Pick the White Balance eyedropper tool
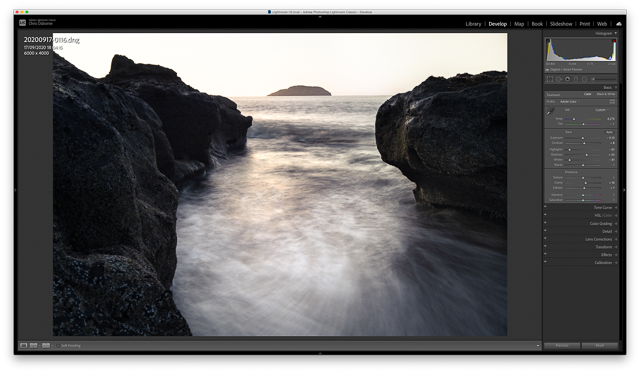Viewport: 640px width, 373px height. (550, 111)
